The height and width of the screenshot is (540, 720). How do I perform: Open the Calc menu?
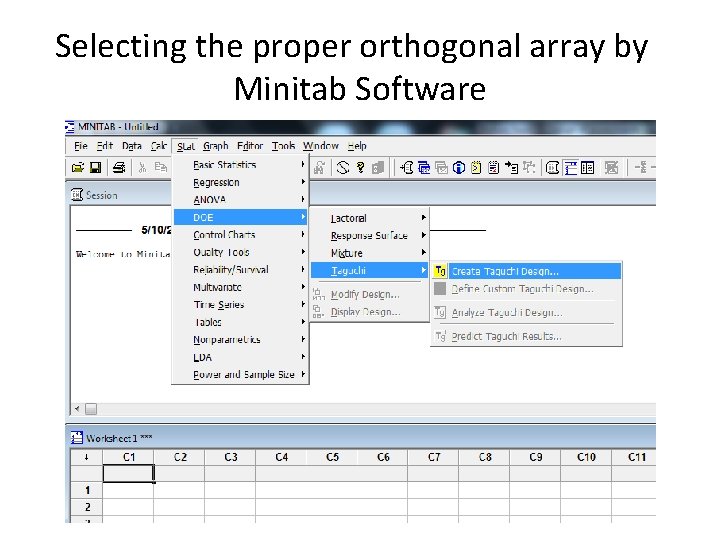click(158, 146)
